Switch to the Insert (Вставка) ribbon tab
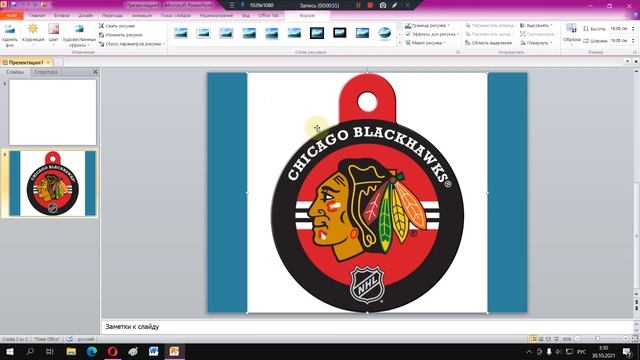 (62, 16)
